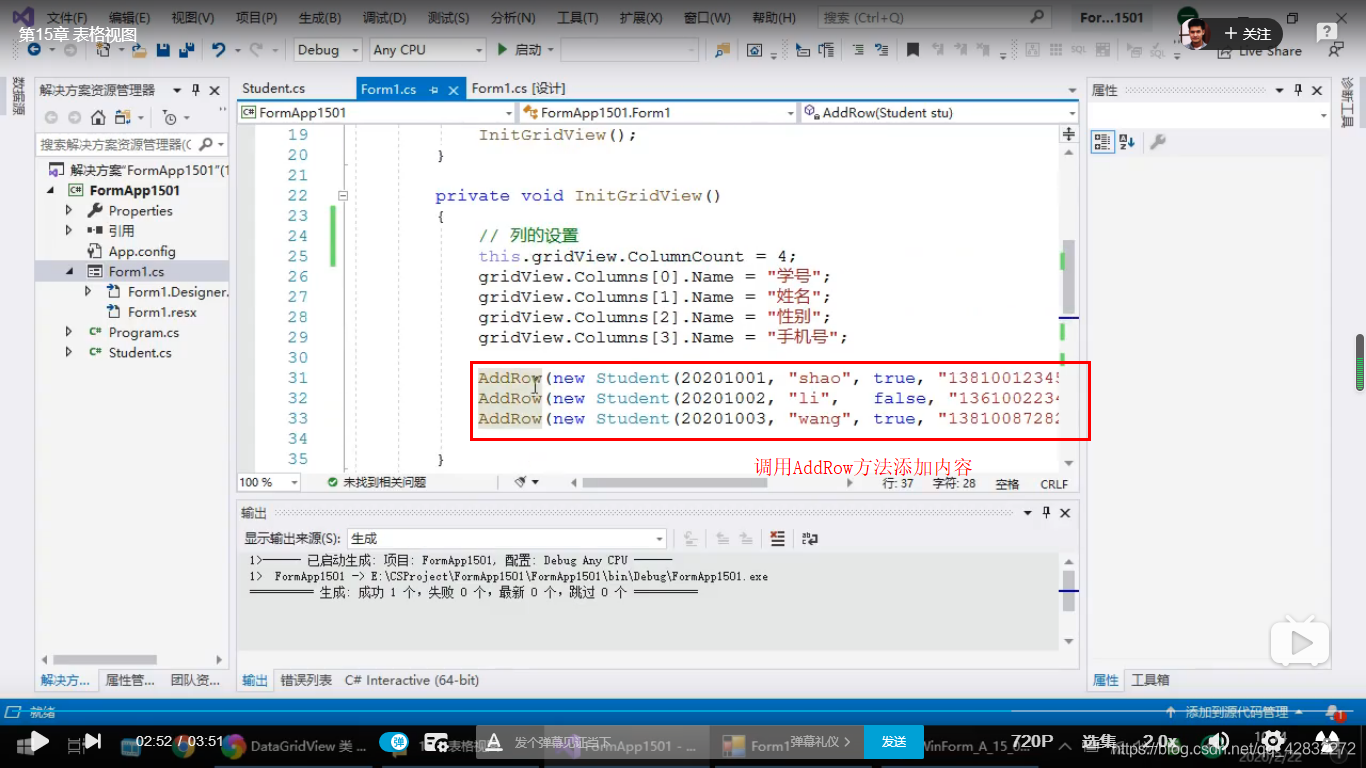Click the Live Share button
The height and width of the screenshot is (768, 1366).
coord(1259,51)
